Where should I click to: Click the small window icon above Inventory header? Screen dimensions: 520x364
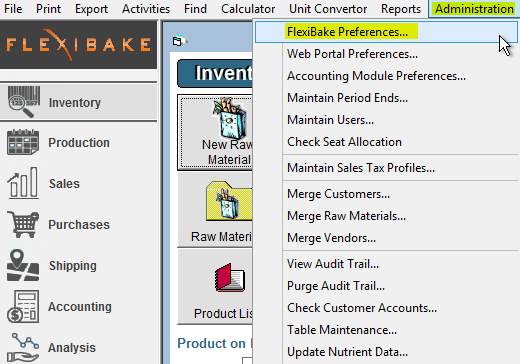pos(178,41)
